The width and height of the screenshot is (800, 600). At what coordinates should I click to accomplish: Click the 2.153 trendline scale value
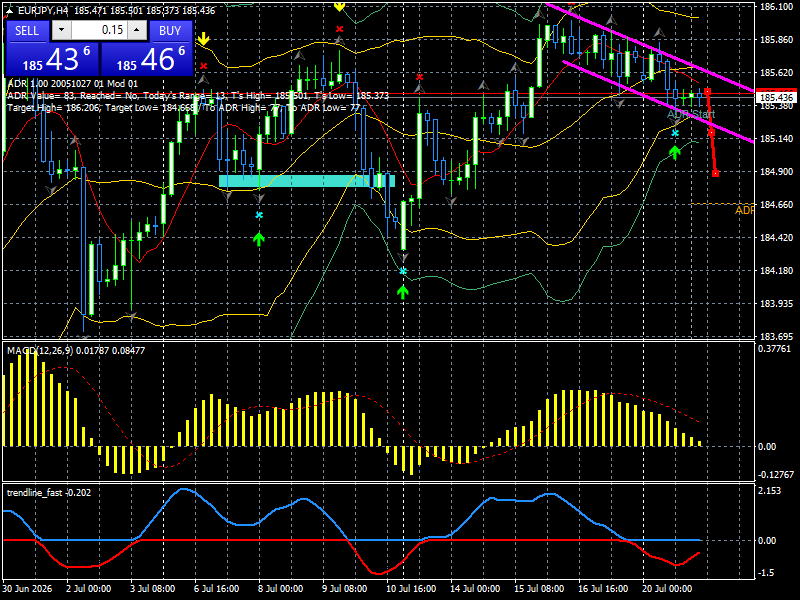(x=770, y=490)
